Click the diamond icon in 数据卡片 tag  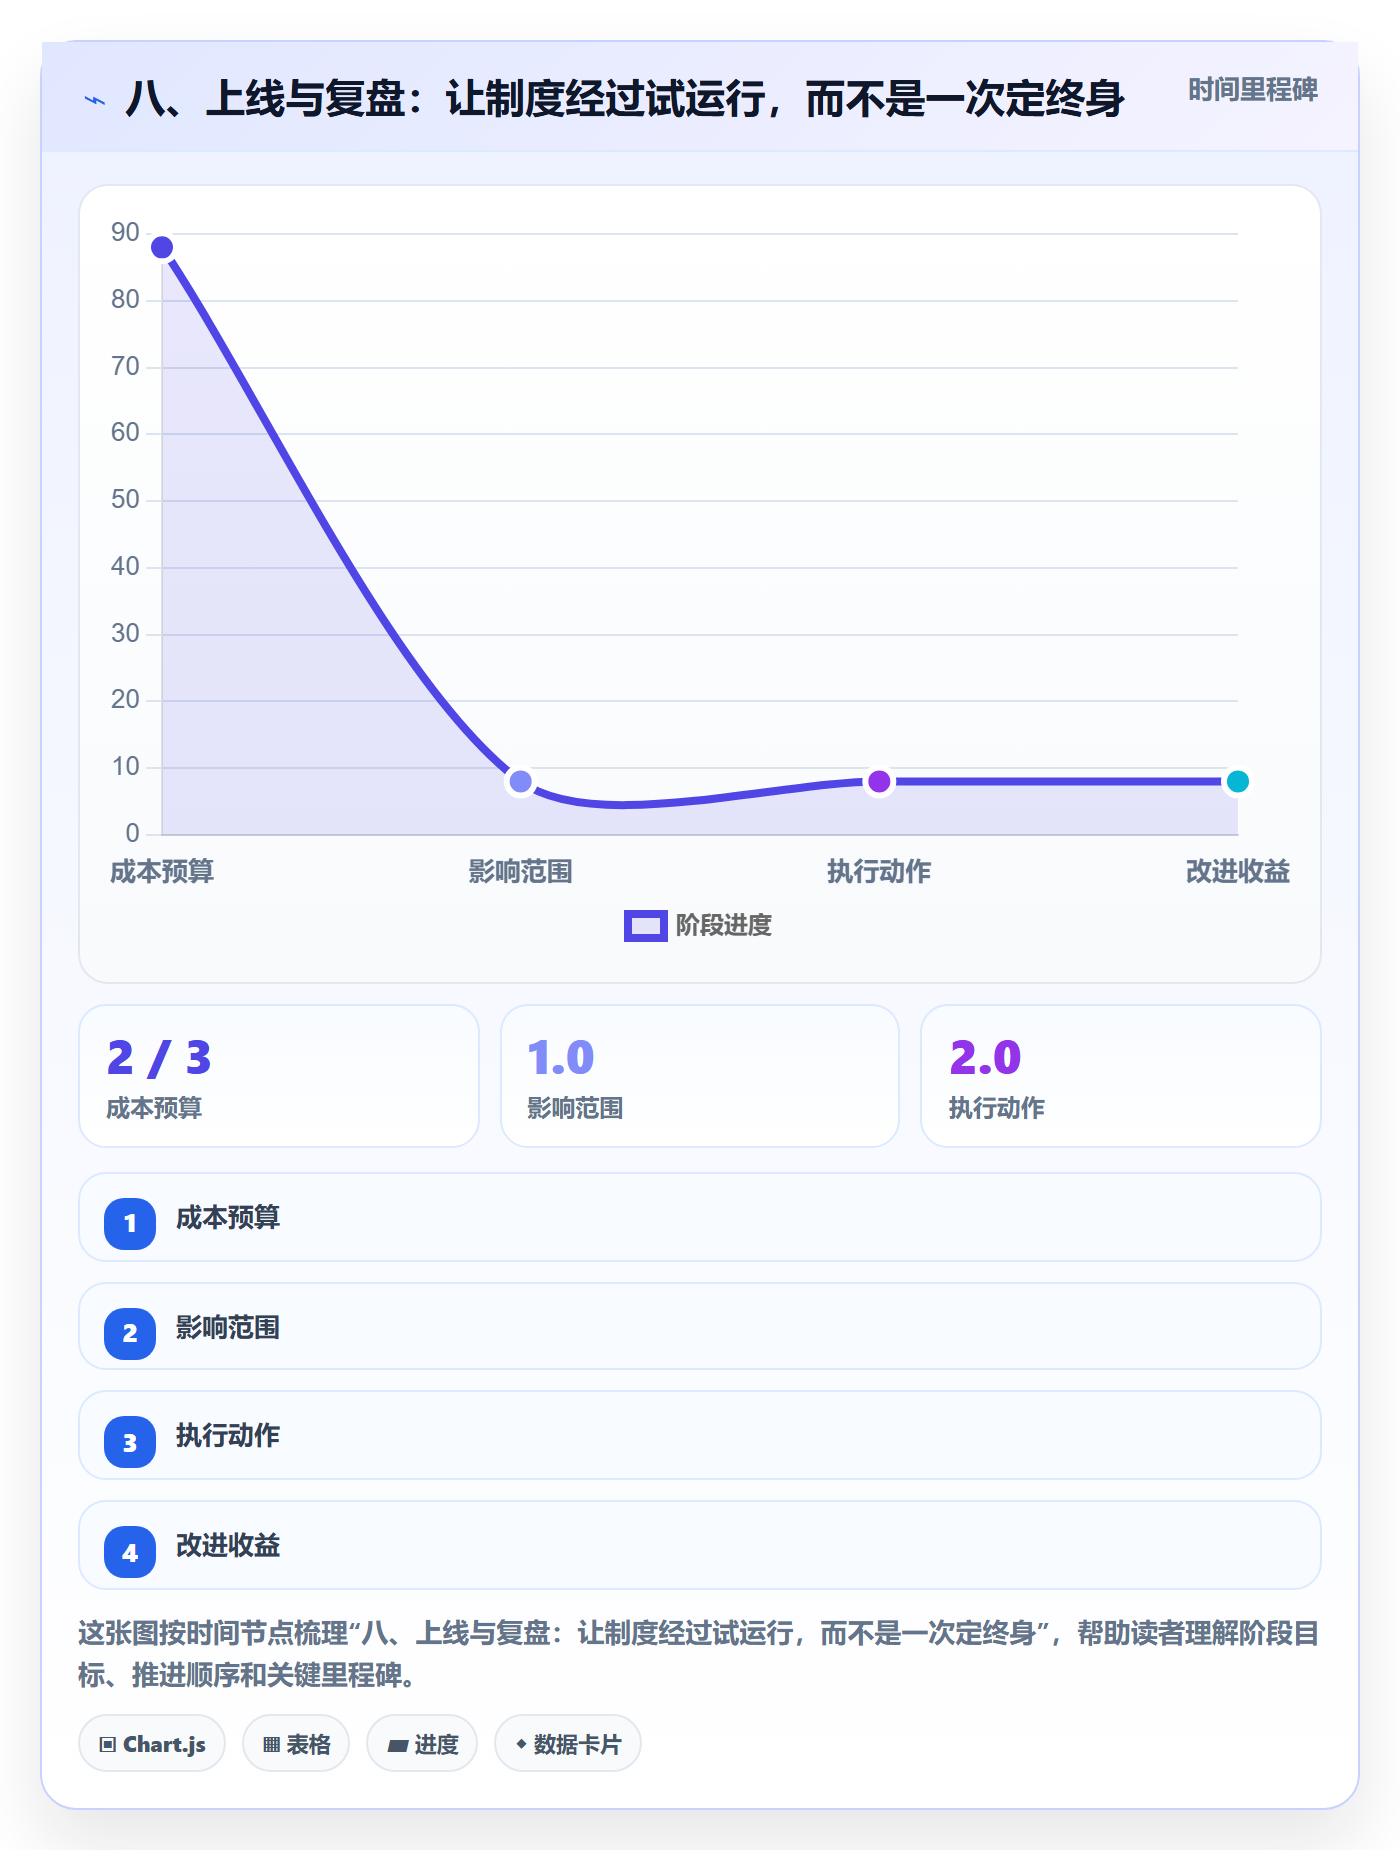521,1744
